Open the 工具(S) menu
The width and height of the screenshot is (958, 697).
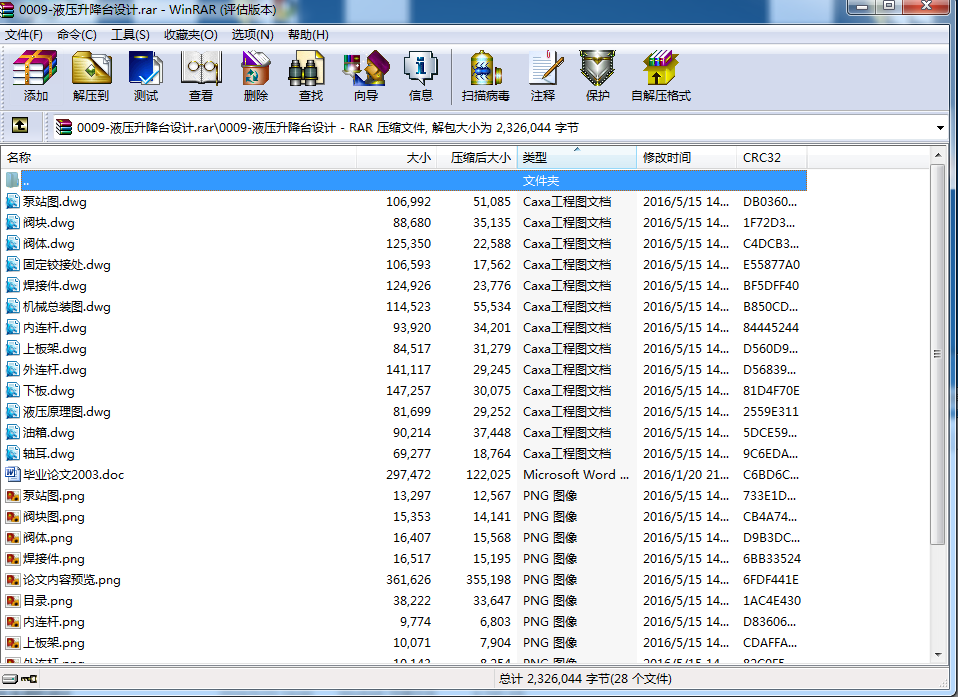click(130, 35)
